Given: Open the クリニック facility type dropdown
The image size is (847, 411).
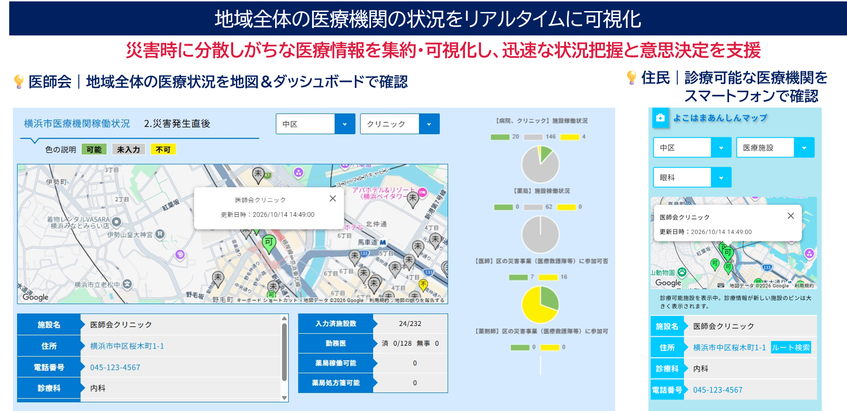Looking at the screenshot, I should pyautogui.click(x=400, y=124).
